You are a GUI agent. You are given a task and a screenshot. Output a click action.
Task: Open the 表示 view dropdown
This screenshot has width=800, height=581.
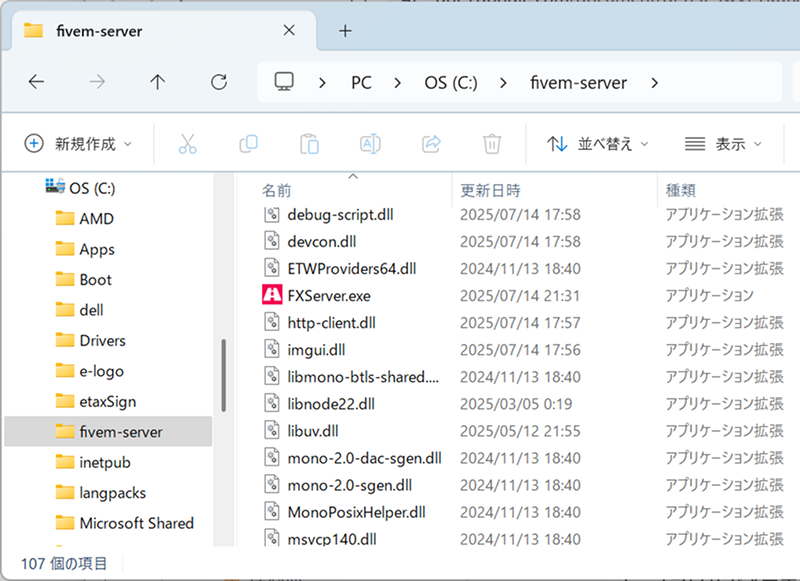723,144
